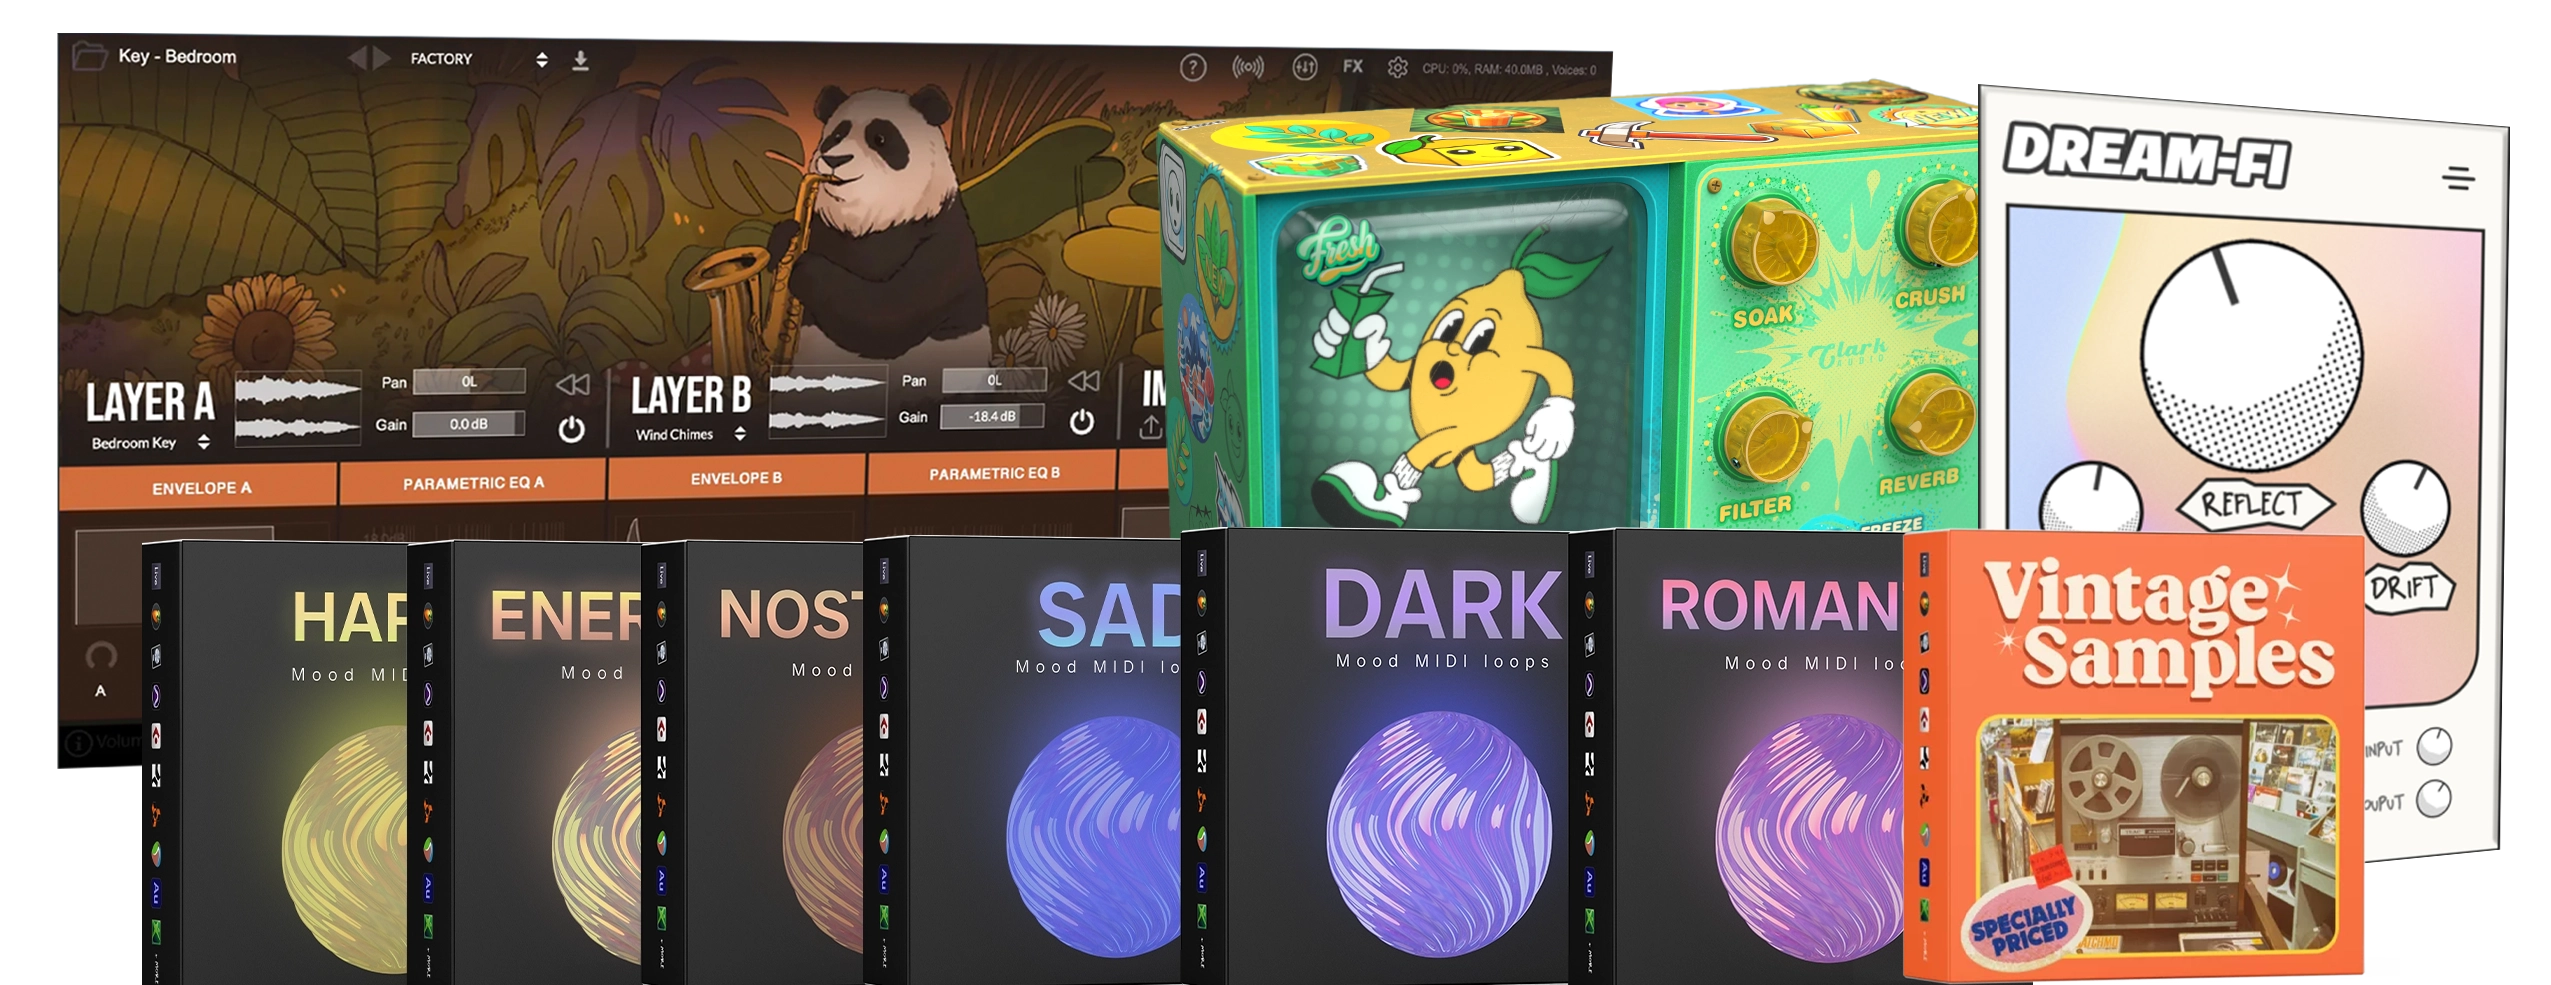Click the Layer A waveform display
The width and height of the screenshot is (2551, 985).
(x=297, y=408)
